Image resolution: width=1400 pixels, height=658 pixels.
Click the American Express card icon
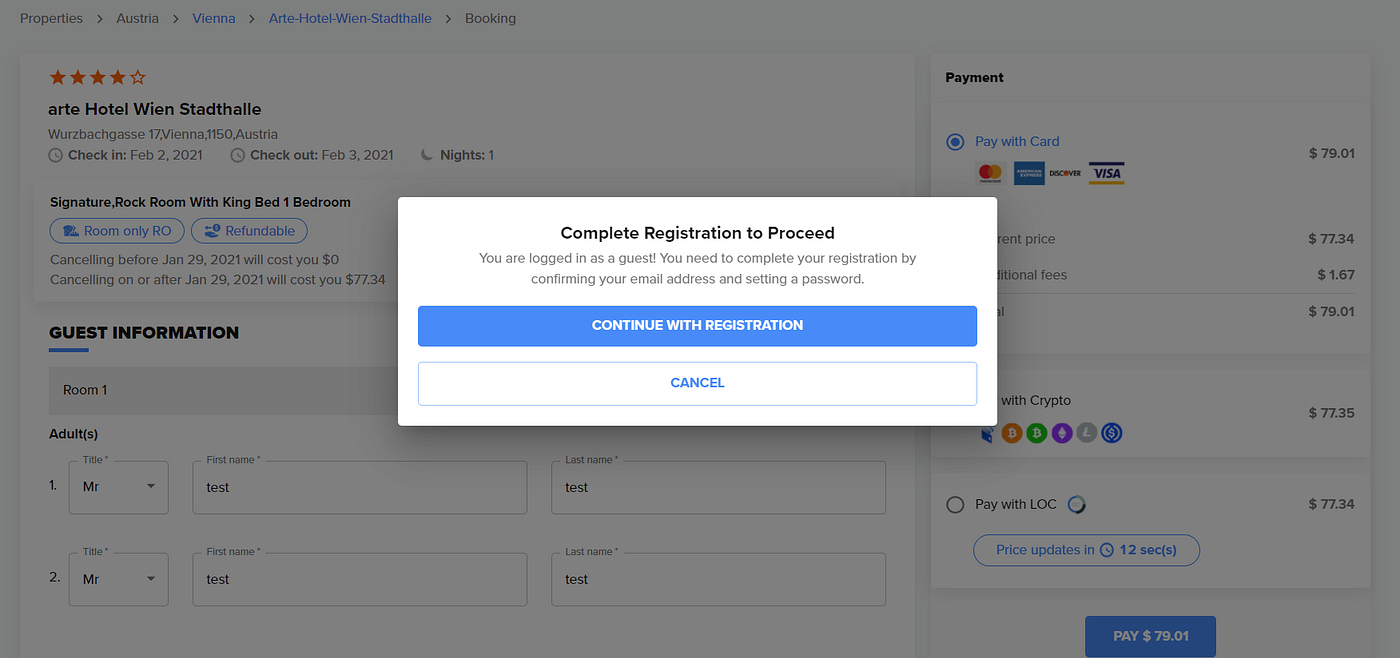1028,173
